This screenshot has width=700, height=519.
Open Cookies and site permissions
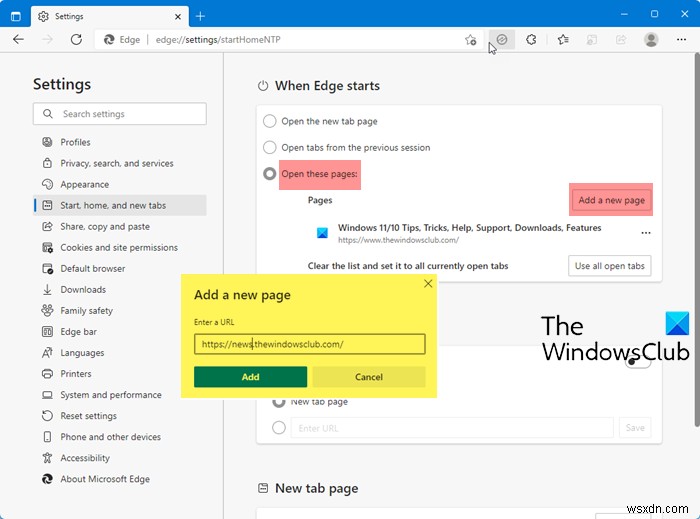pos(120,247)
